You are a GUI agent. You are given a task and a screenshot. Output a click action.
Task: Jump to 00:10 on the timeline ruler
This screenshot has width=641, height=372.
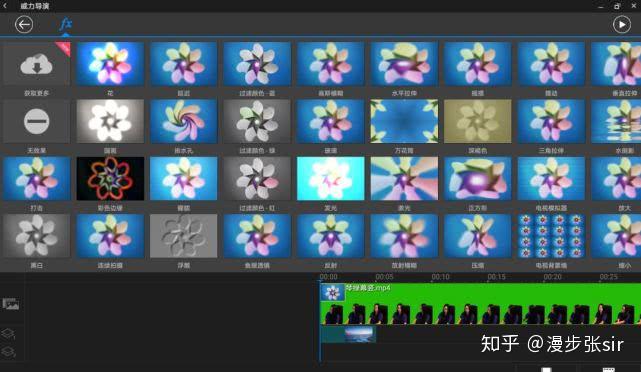(440, 277)
